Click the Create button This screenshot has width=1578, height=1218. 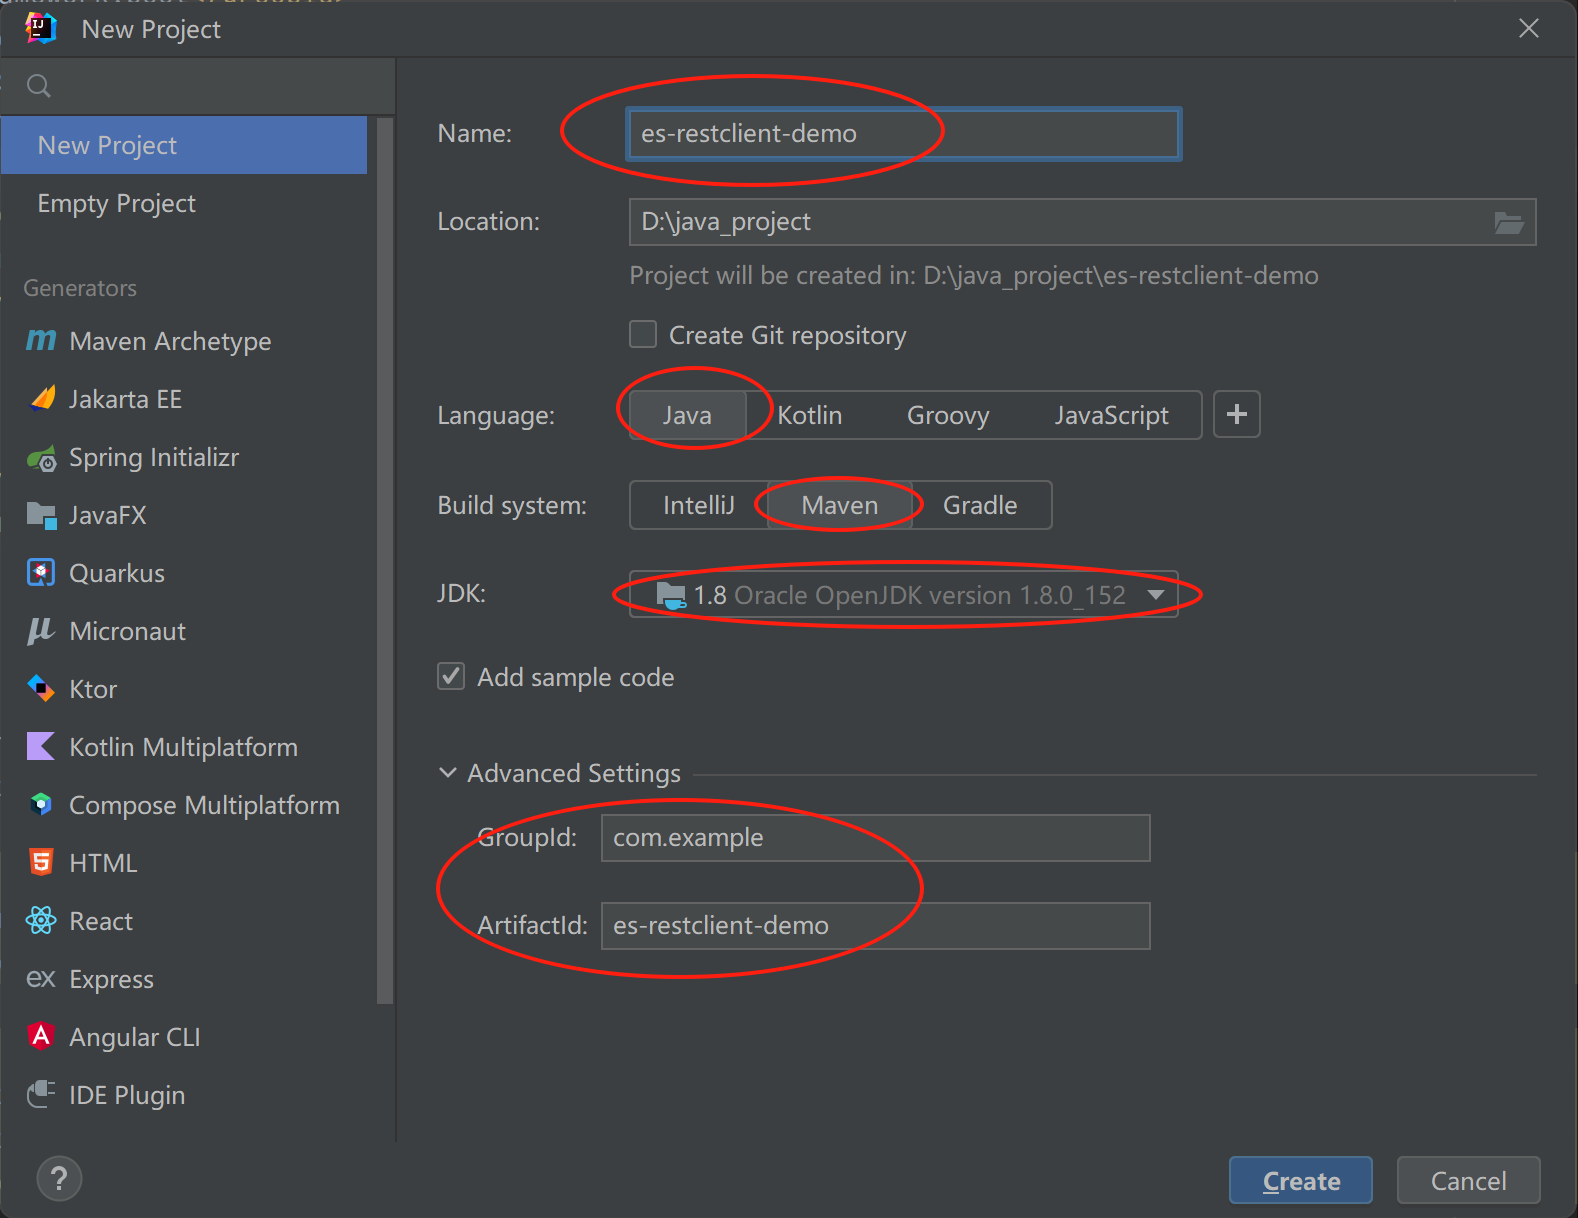point(1301,1181)
